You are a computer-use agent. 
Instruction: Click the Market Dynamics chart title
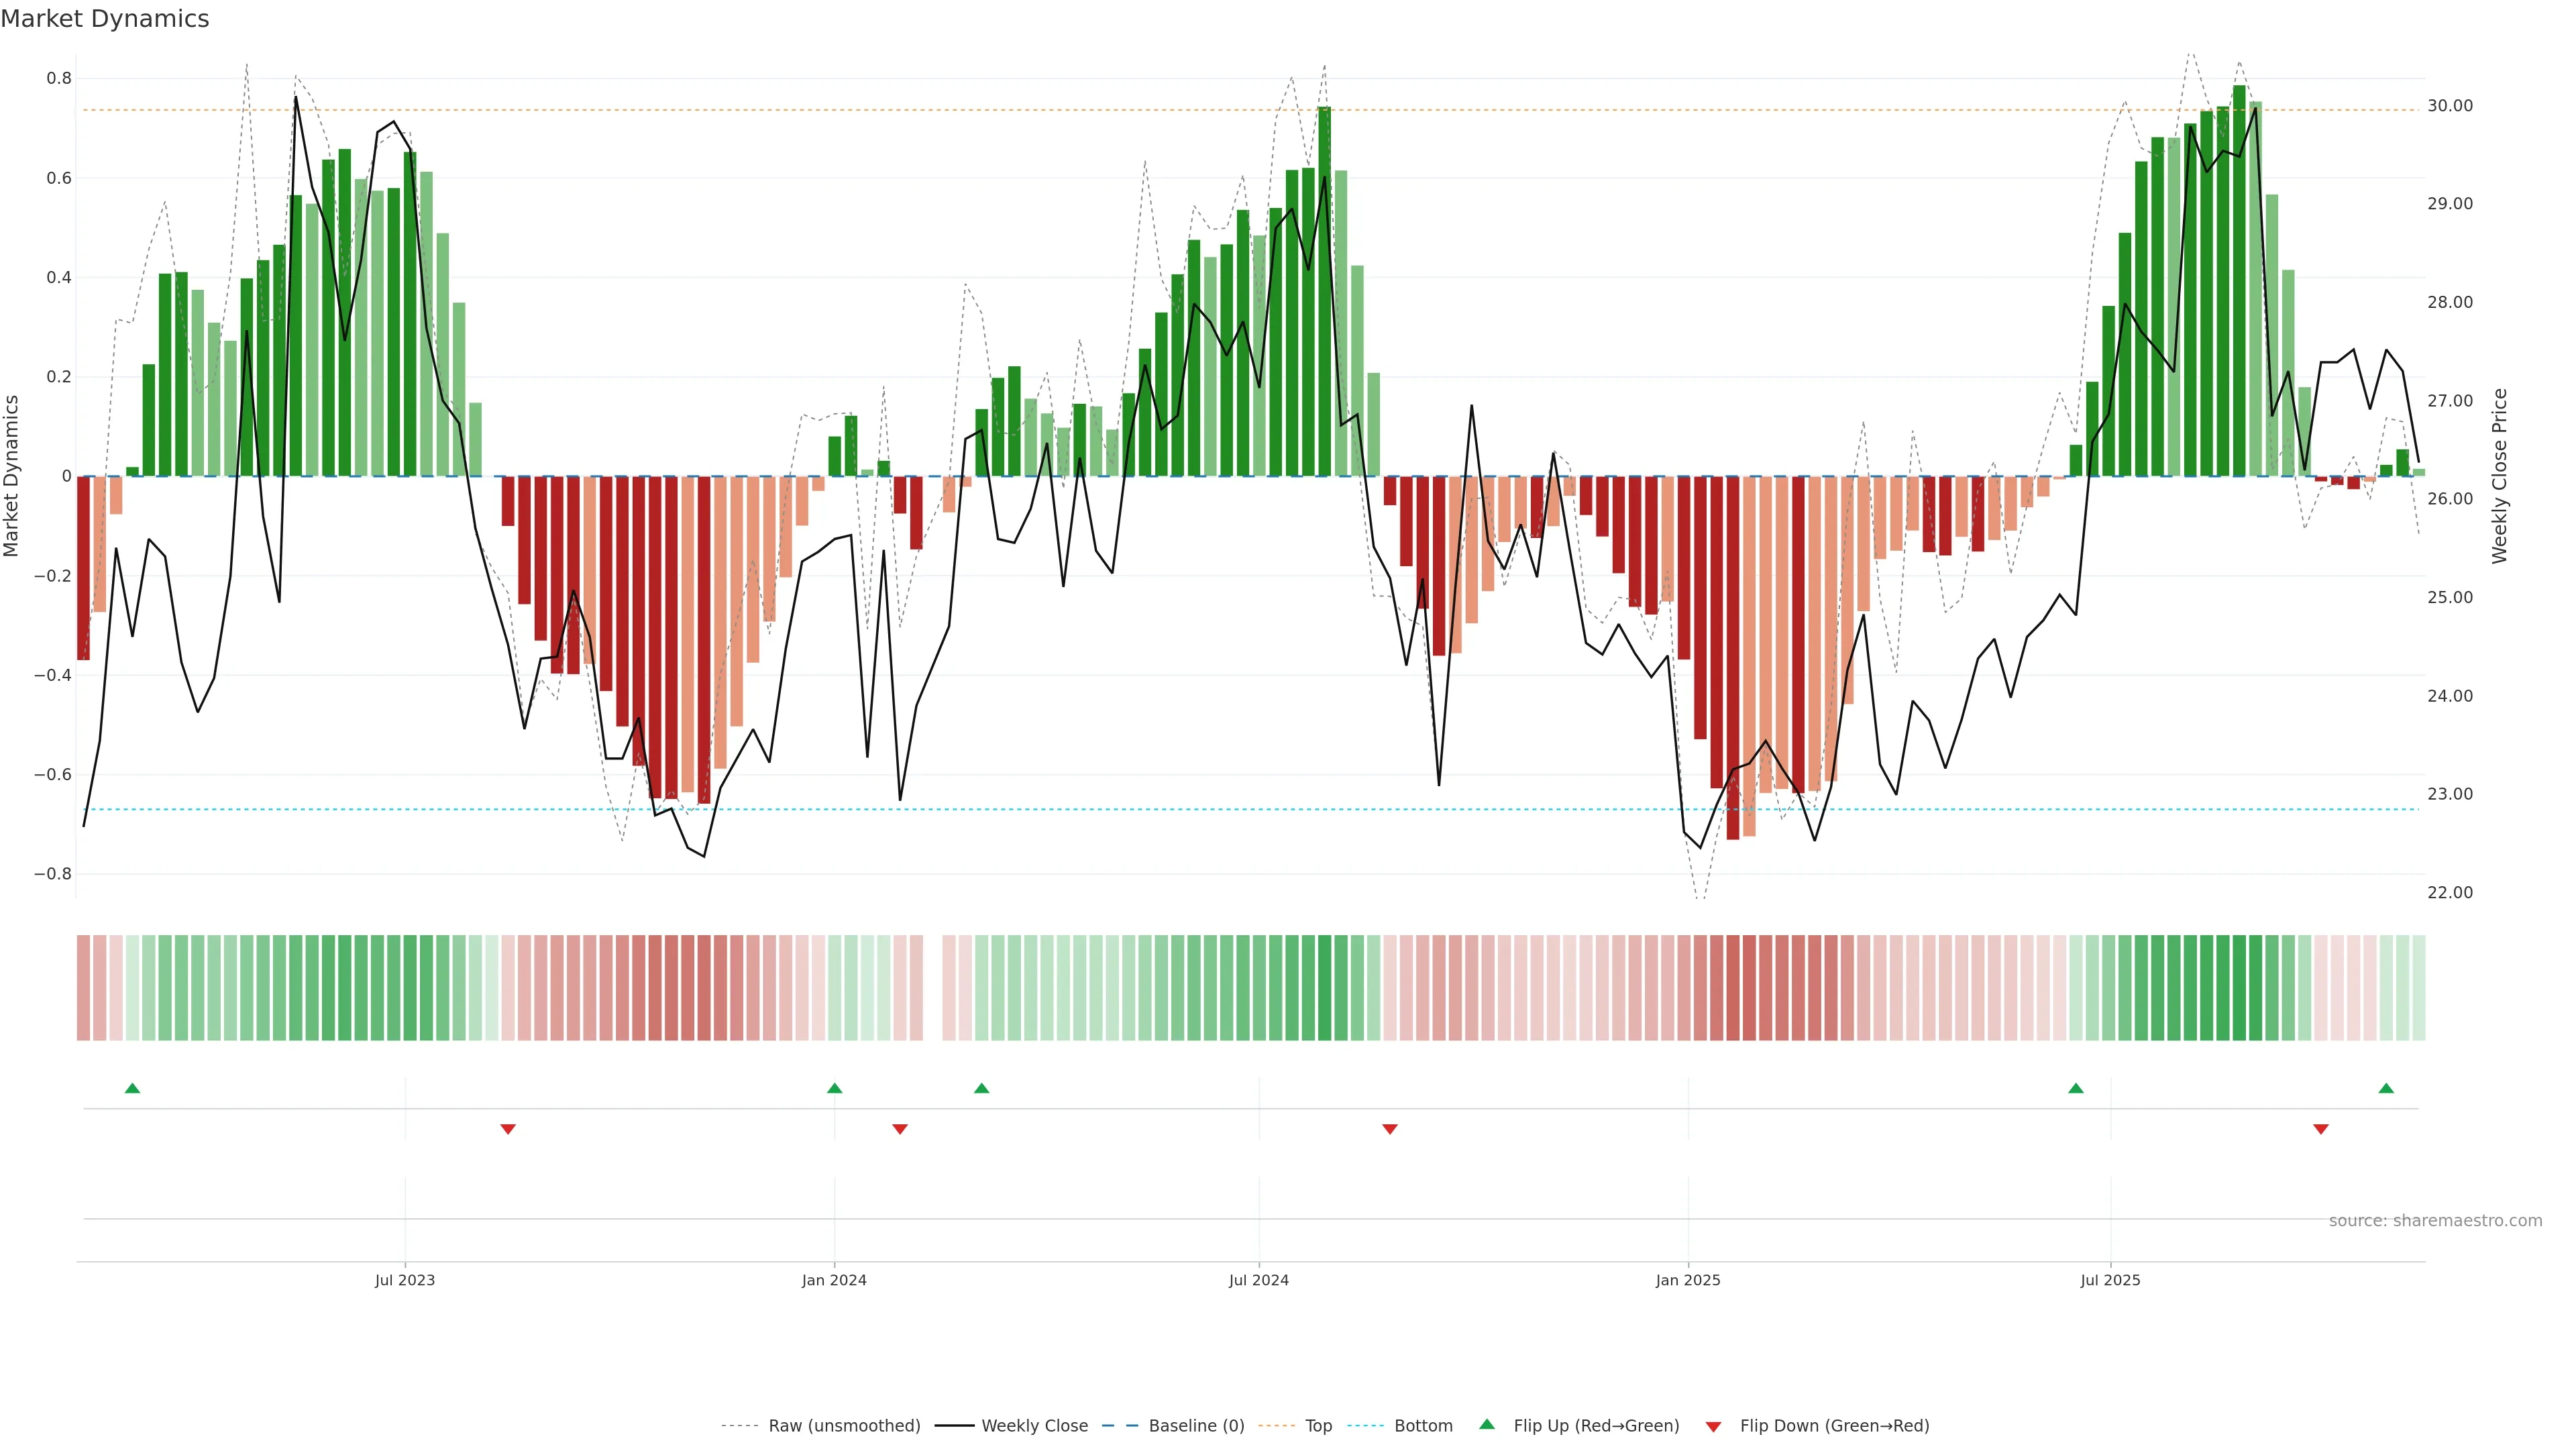tap(105, 19)
